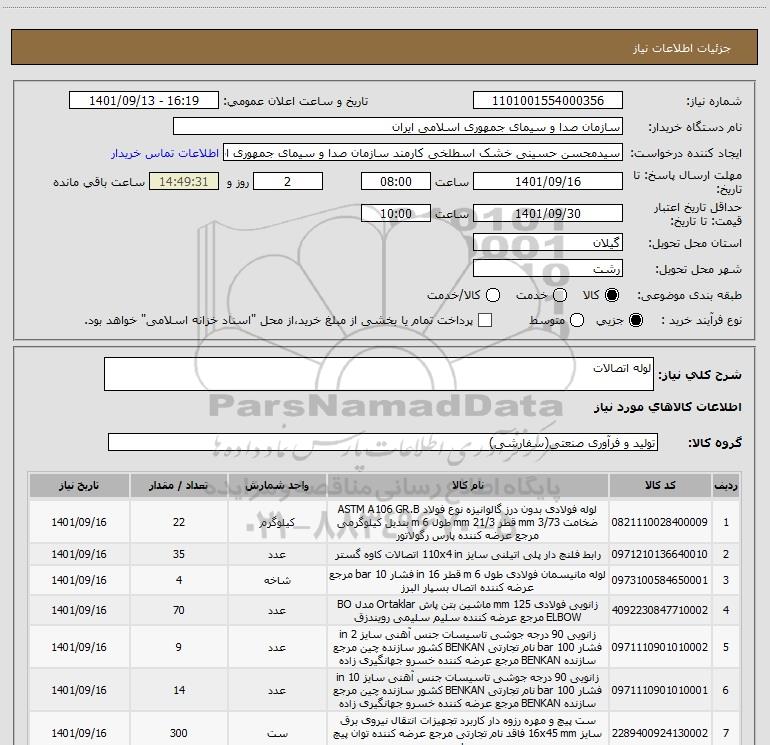
Task: Click the 2 in BENKAN elbow description
Action: 468,647
